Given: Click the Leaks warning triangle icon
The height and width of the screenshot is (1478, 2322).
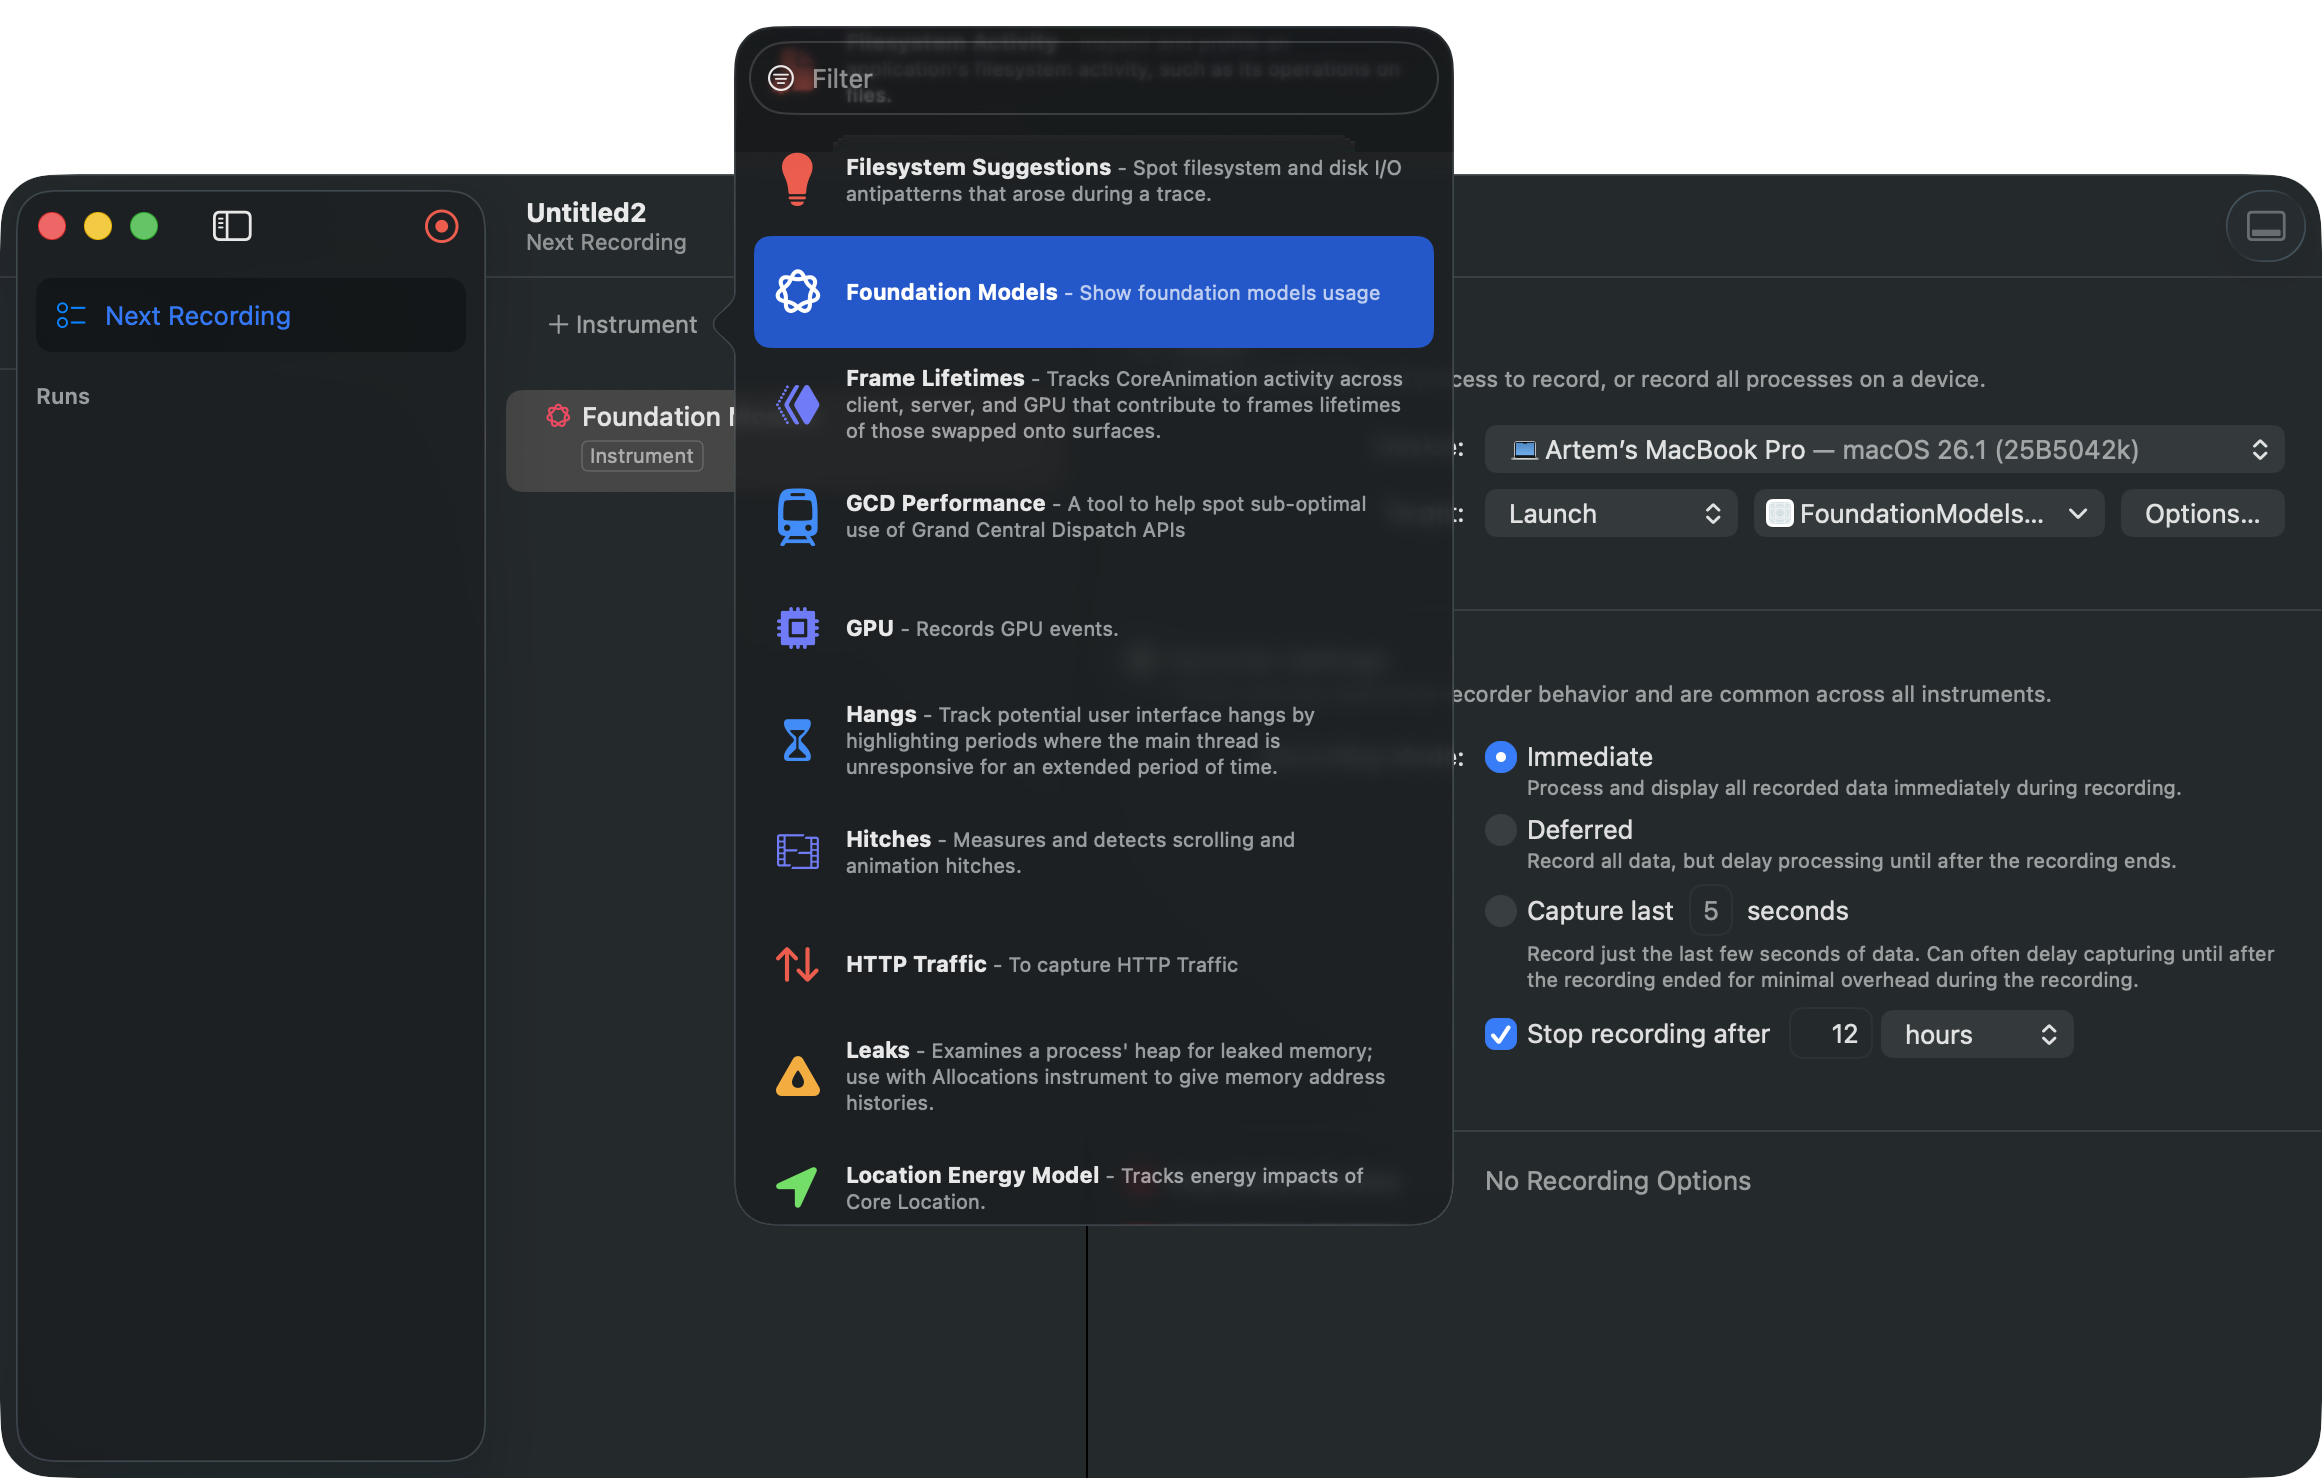Looking at the screenshot, I should point(797,1076).
